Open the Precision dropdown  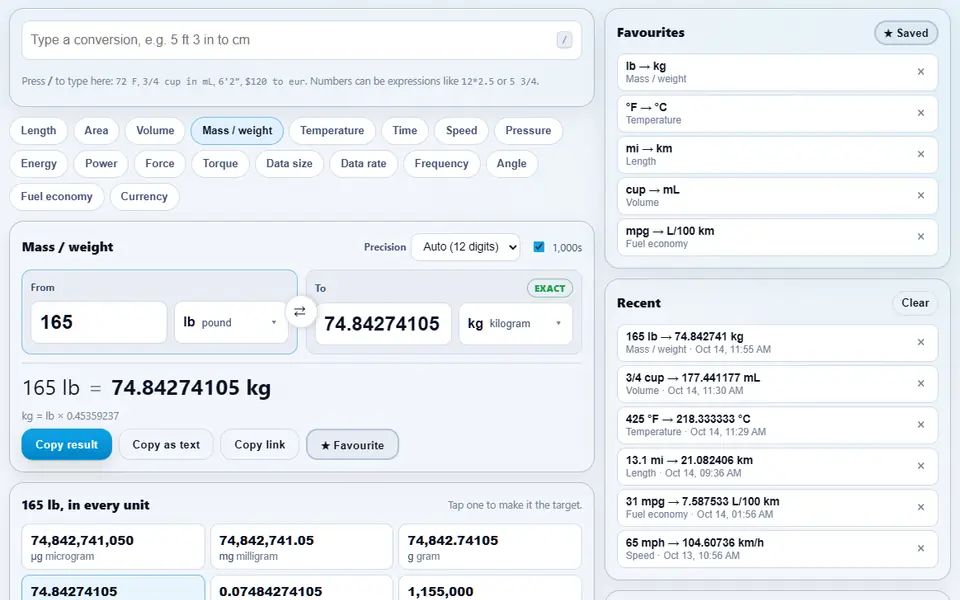[466, 247]
